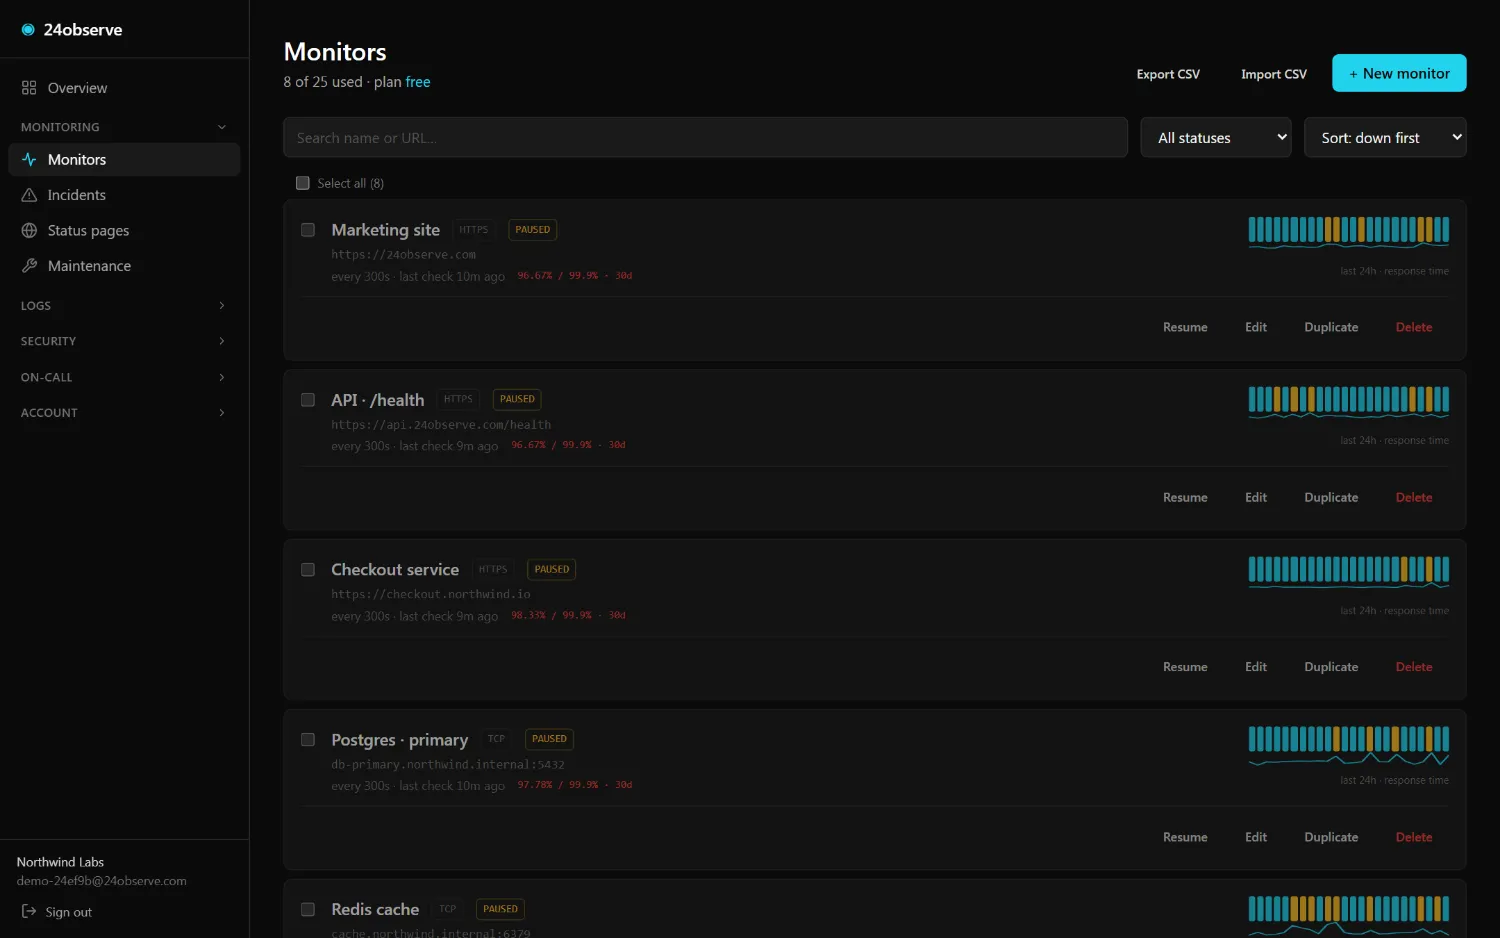1500x938 pixels.
Task: Check the Postgres · primary monitor checkbox
Action: pyautogui.click(x=308, y=740)
